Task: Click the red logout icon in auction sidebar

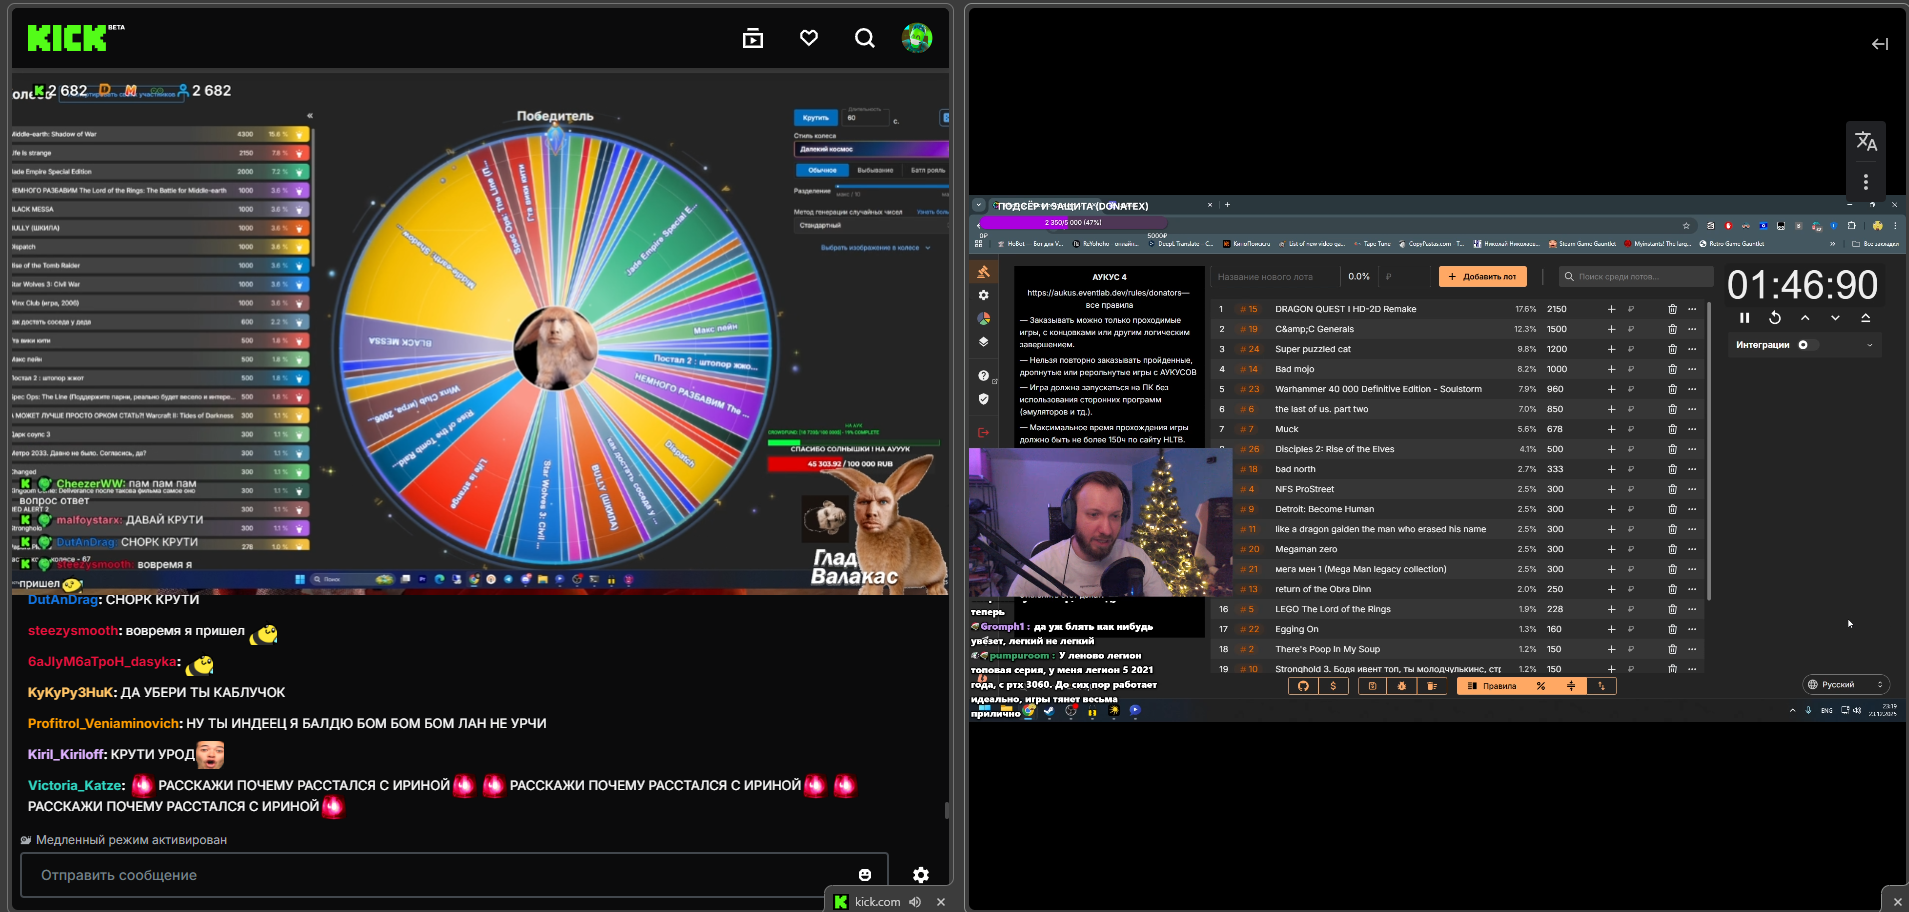Action: point(984,432)
